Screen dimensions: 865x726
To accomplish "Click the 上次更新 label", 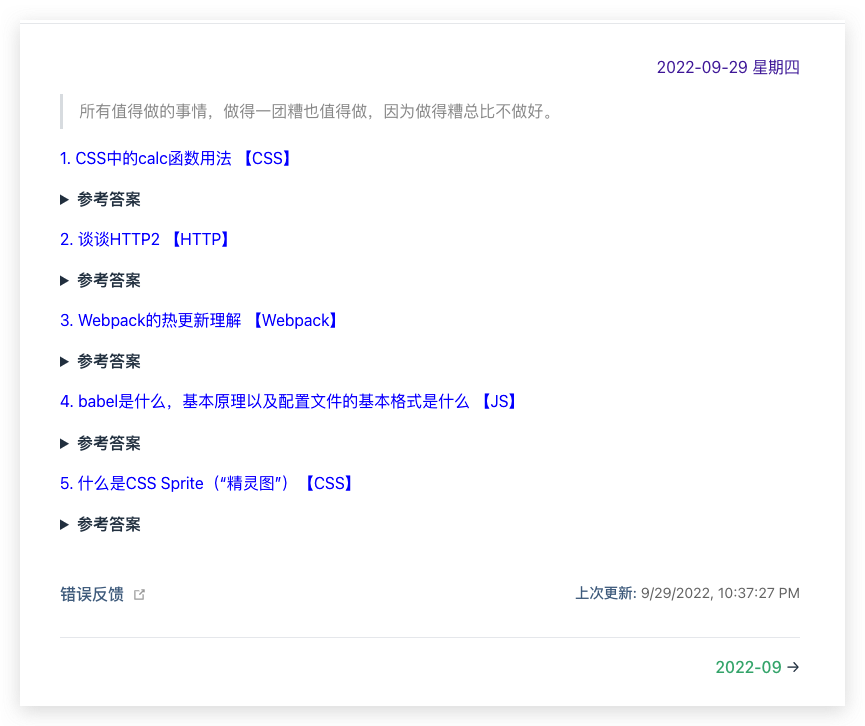I will [604, 593].
